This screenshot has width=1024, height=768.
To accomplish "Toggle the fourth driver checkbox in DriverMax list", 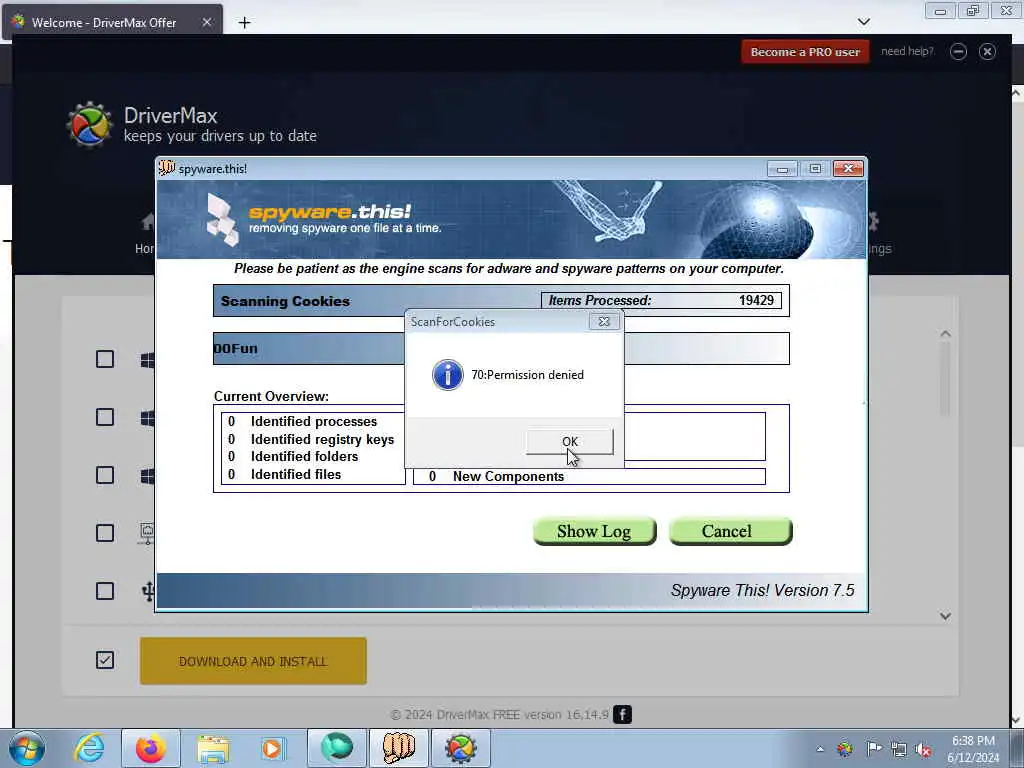I will (105, 533).
